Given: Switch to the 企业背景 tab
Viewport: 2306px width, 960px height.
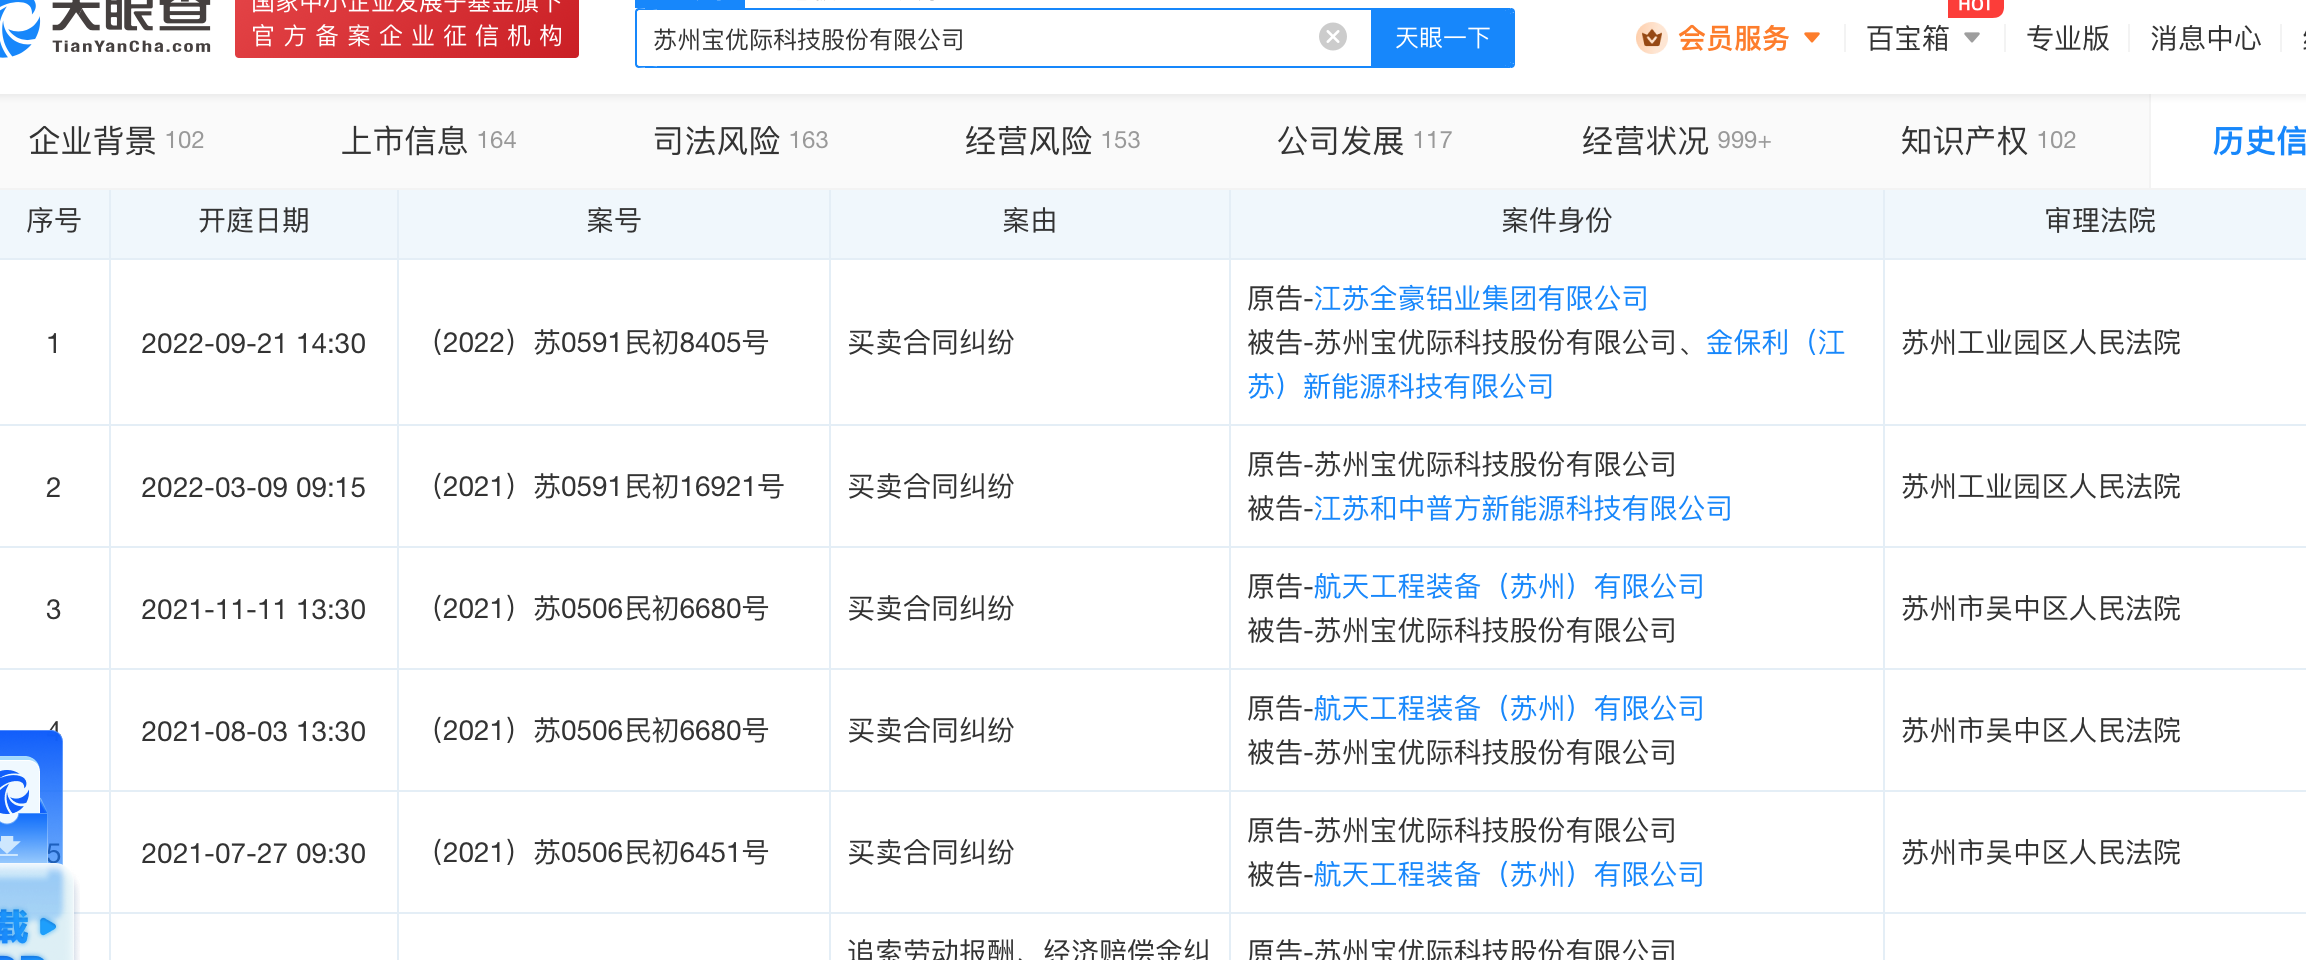Looking at the screenshot, I should (x=116, y=141).
